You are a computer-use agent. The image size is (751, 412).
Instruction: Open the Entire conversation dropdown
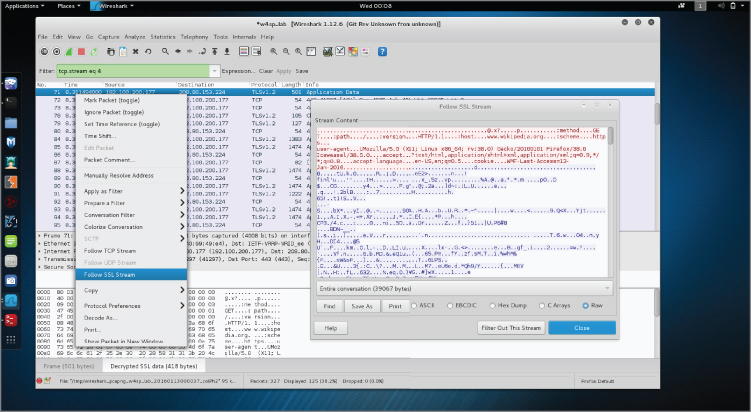(464, 288)
